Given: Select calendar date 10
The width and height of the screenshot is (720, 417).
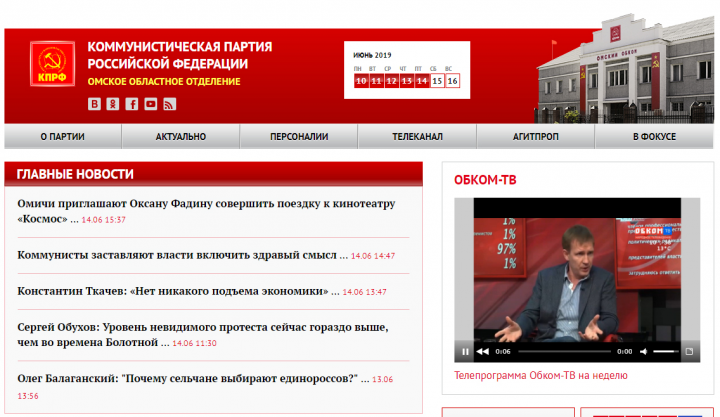Looking at the screenshot, I should [361, 81].
